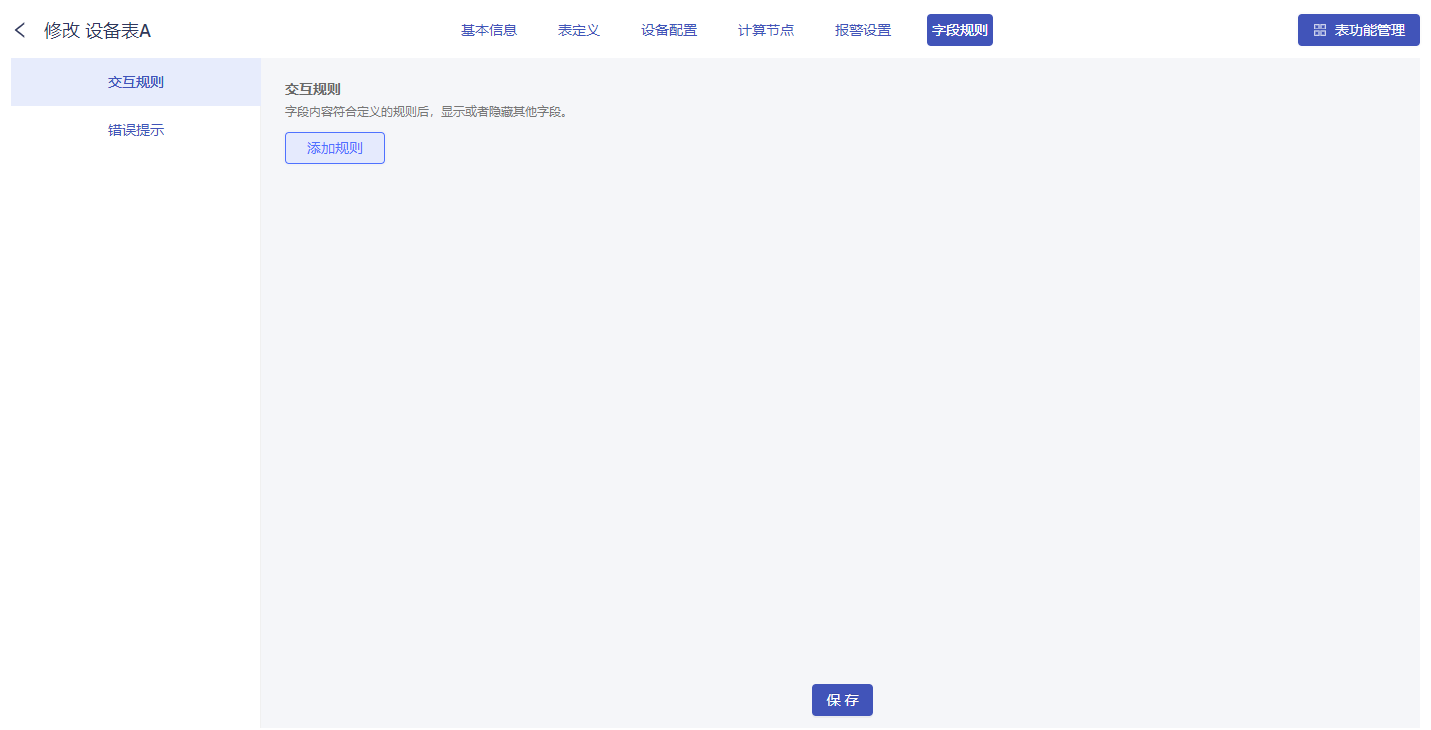
Task: Click the 保存 button
Action: click(842, 700)
